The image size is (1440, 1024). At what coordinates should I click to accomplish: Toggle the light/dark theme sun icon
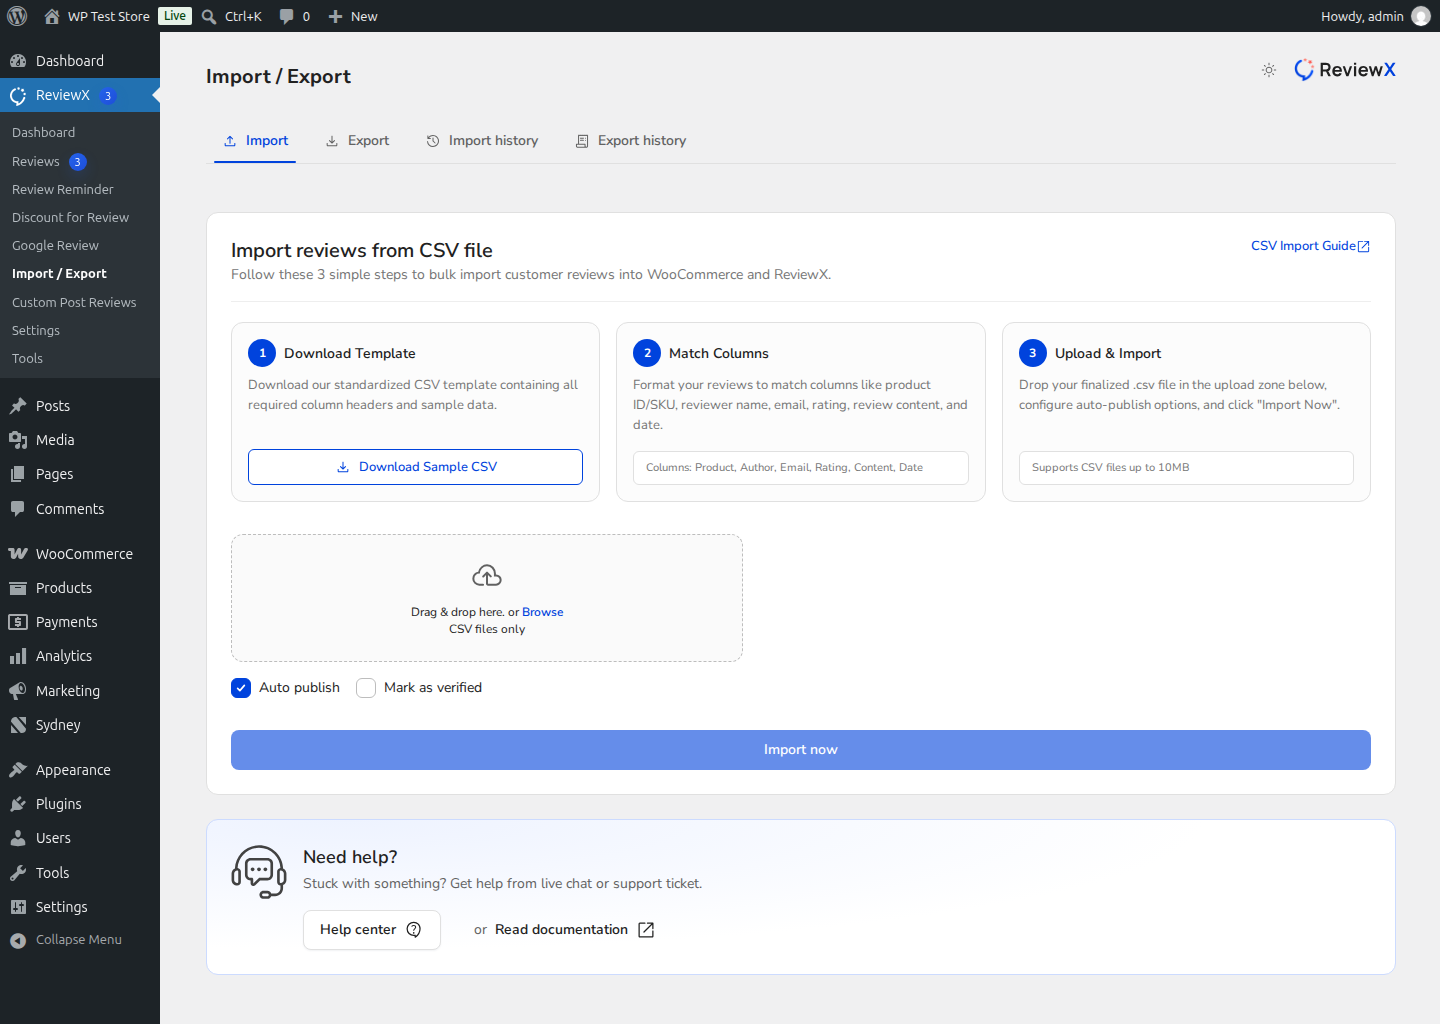coord(1269,70)
